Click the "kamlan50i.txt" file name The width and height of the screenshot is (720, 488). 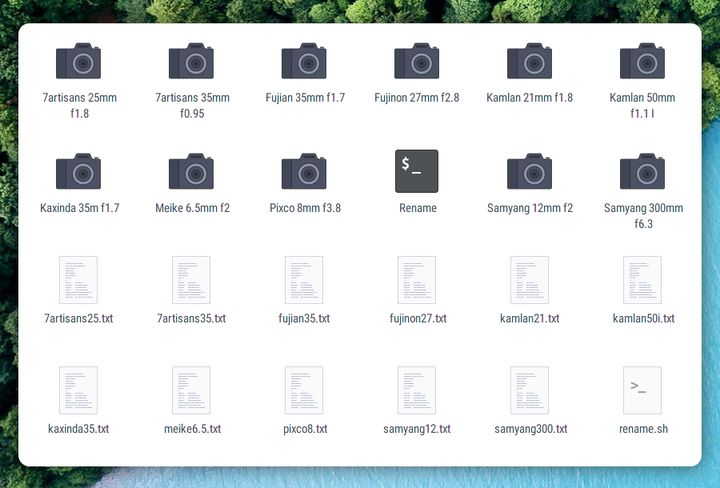(x=643, y=318)
